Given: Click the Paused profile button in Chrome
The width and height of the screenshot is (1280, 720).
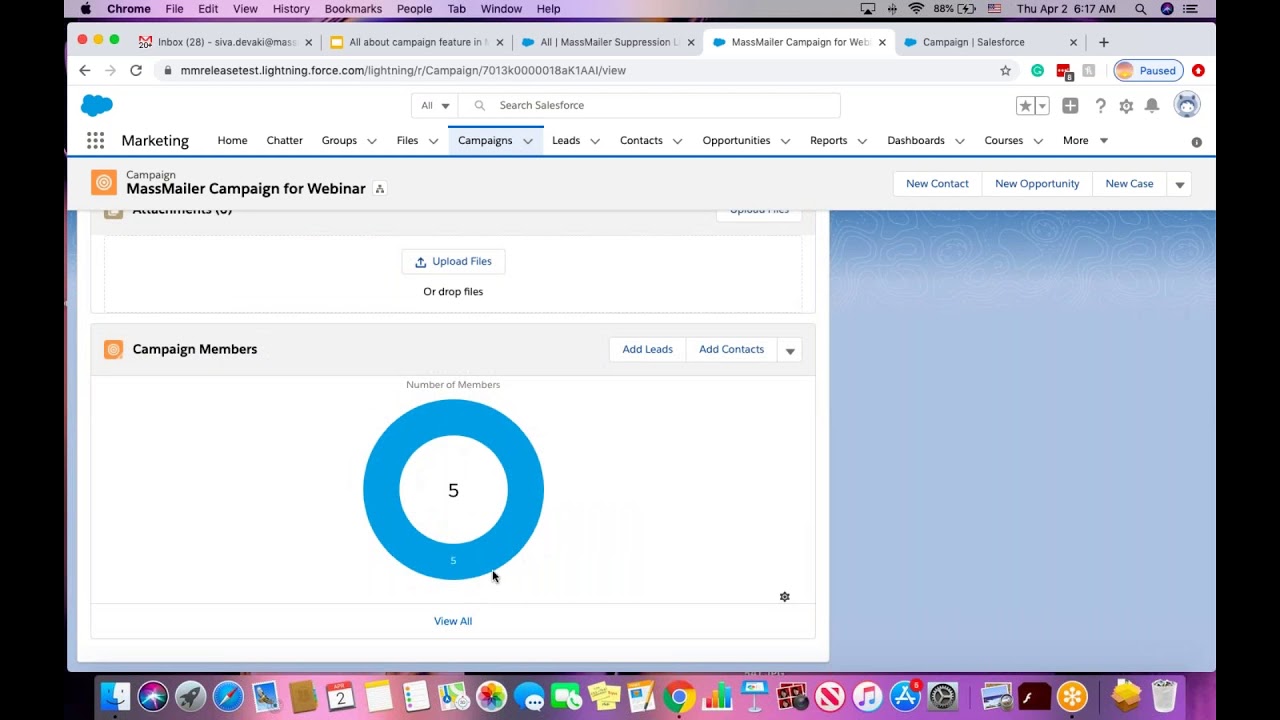Looking at the screenshot, I should 1148,70.
